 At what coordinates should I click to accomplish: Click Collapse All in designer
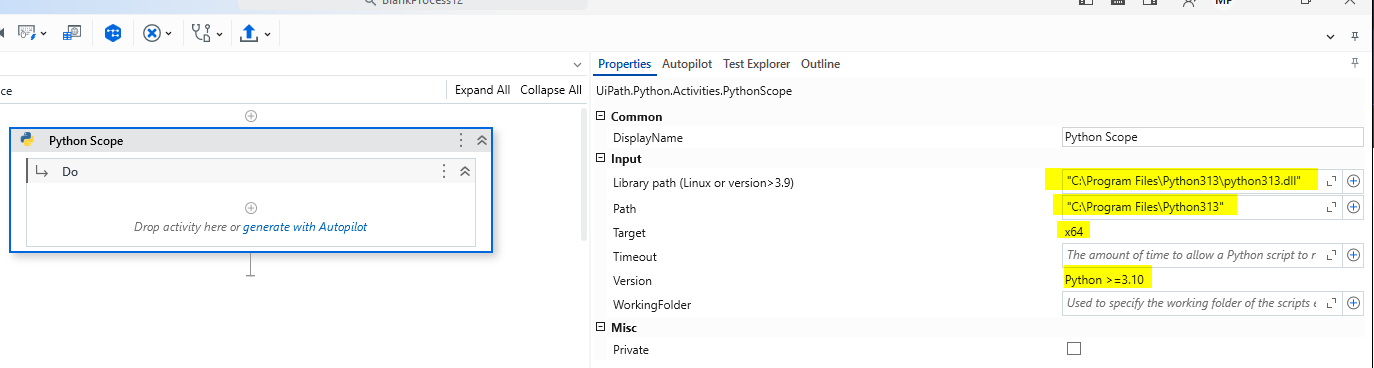[550, 90]
